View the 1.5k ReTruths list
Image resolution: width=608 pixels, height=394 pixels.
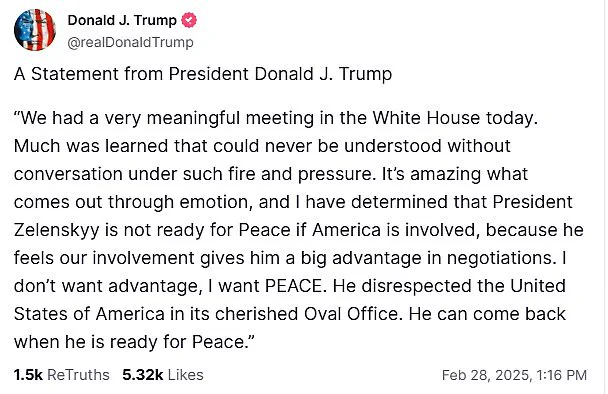click(x=62, y=375)
